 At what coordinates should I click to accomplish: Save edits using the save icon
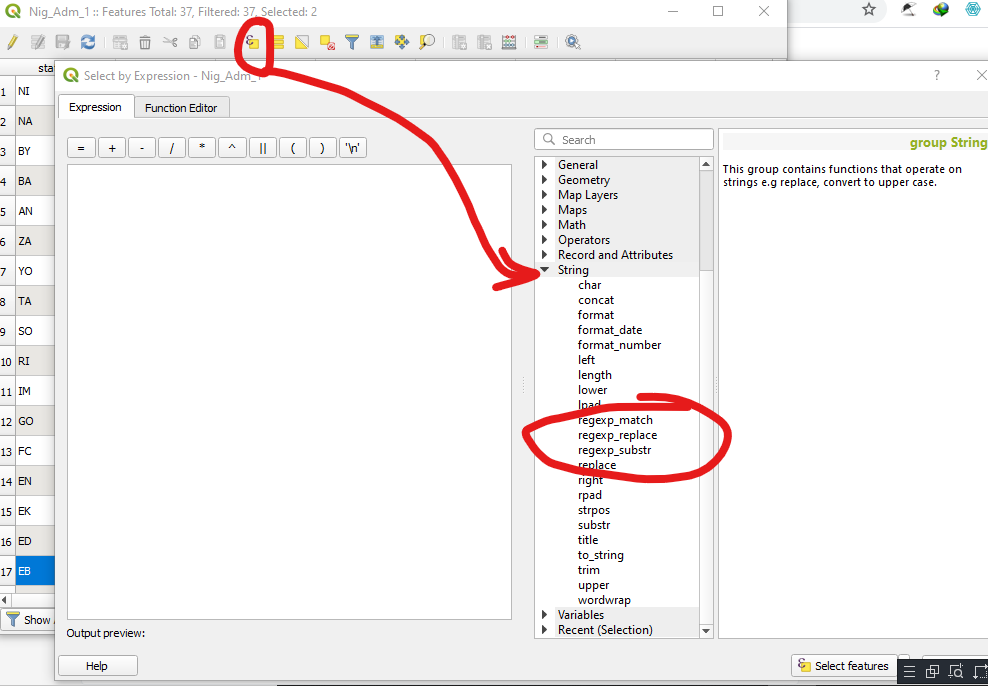tap(62, 42)
